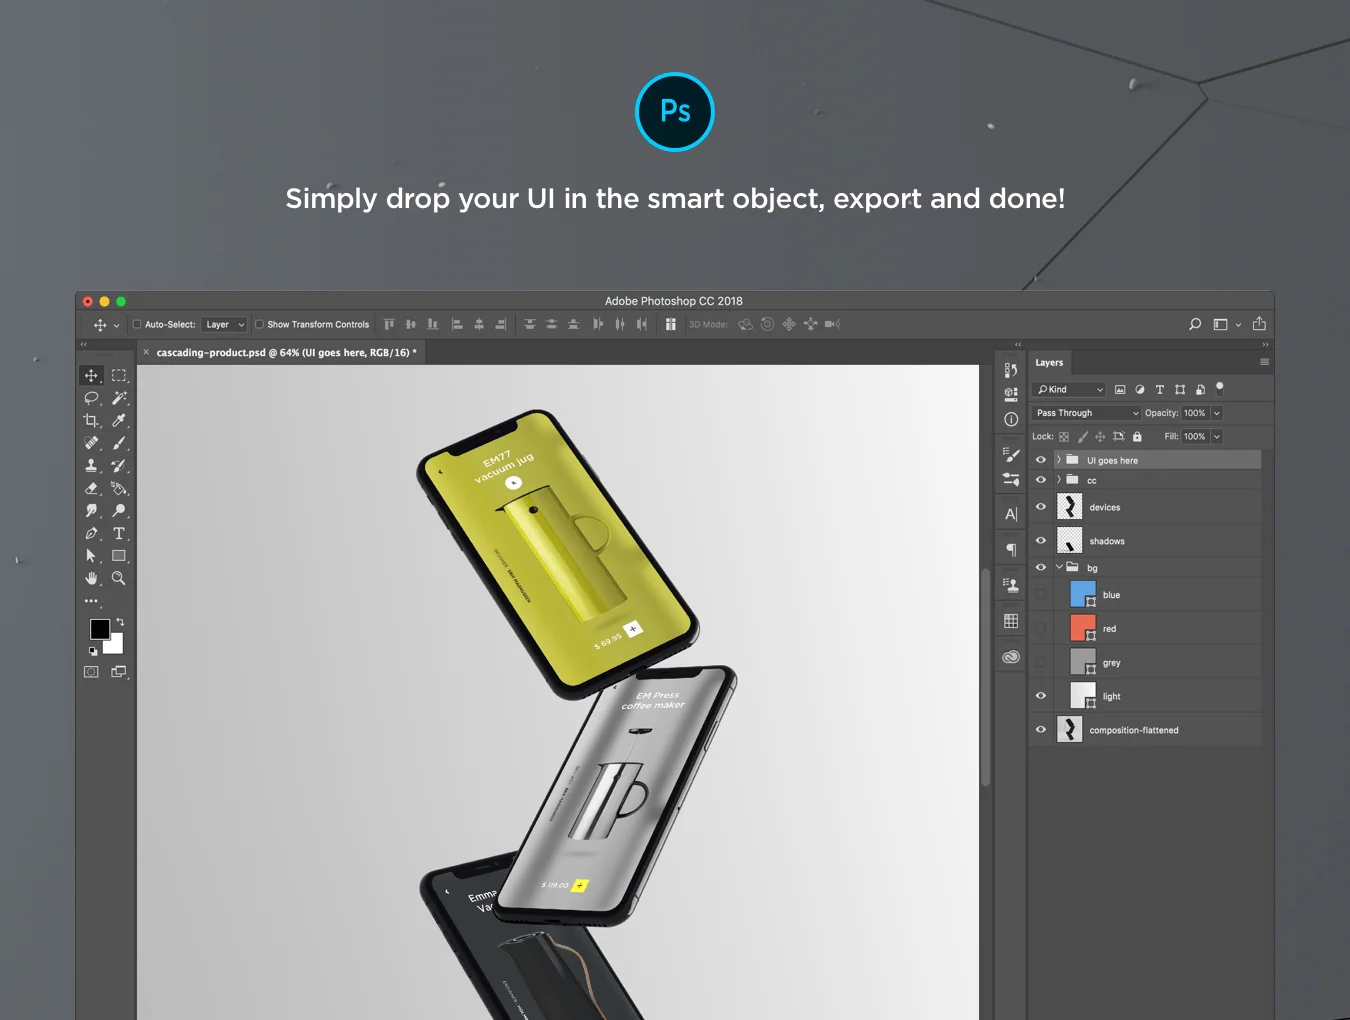The height and width of the screenshot is (1020, 1350).
Task: Switch to the Layers panel tab
Action: 1049,363
